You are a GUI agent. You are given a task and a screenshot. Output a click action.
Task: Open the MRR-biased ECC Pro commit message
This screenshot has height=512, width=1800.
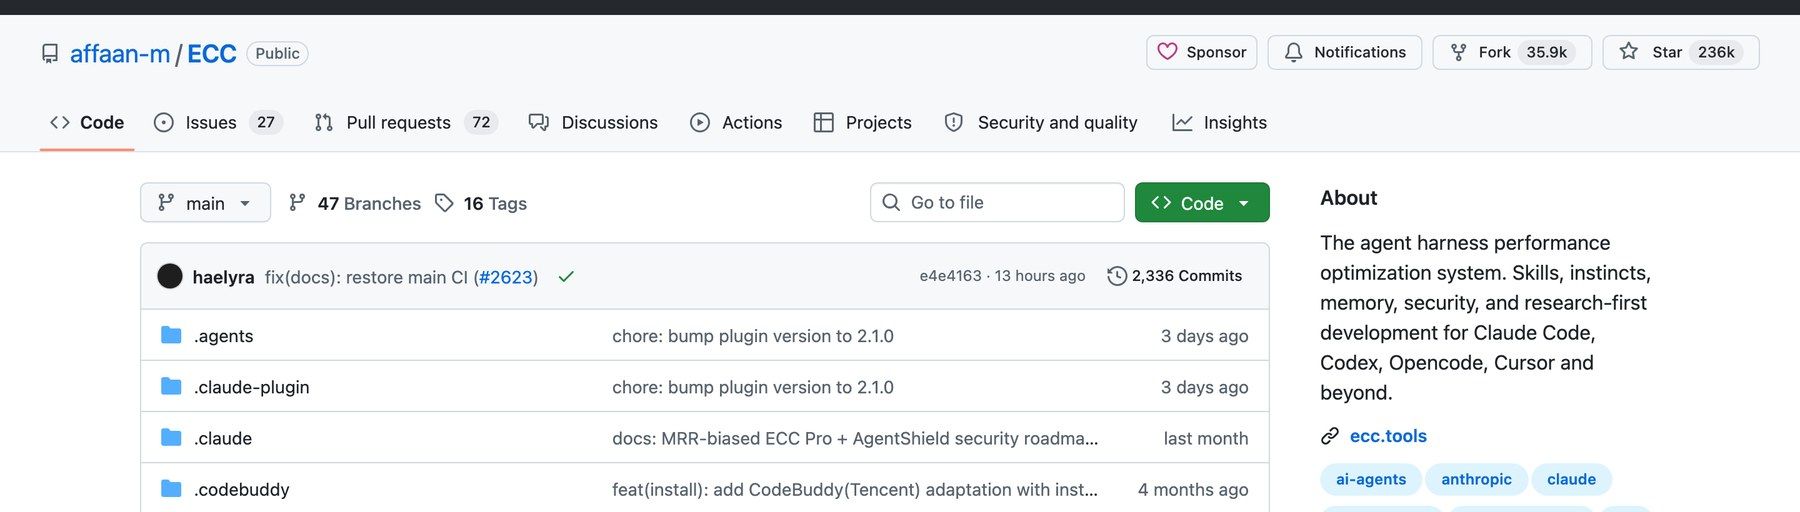(x=855, y=438)
